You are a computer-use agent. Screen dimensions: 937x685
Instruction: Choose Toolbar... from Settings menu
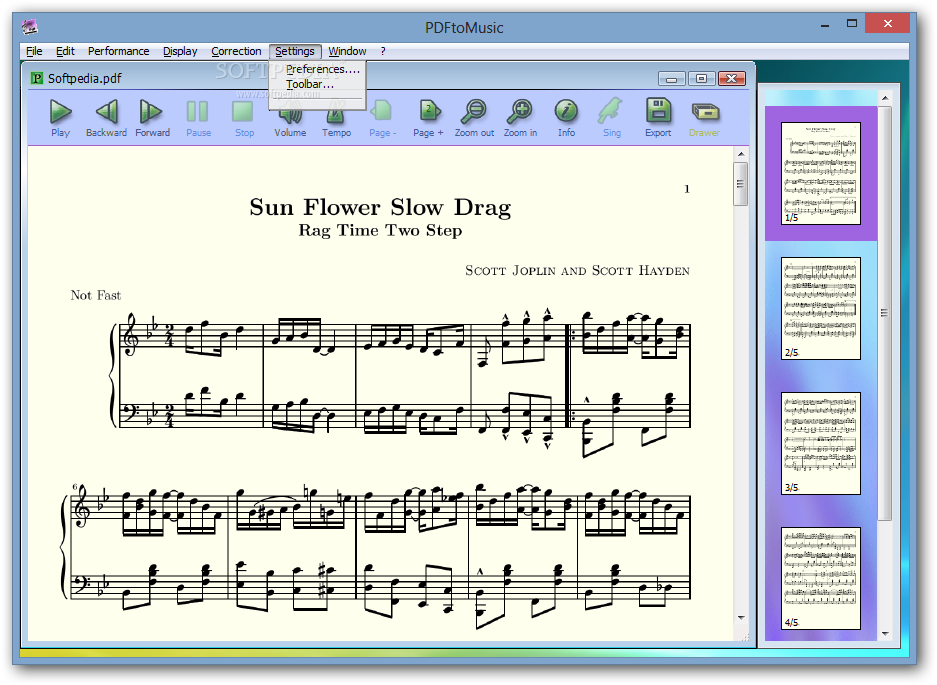point(310,84)
